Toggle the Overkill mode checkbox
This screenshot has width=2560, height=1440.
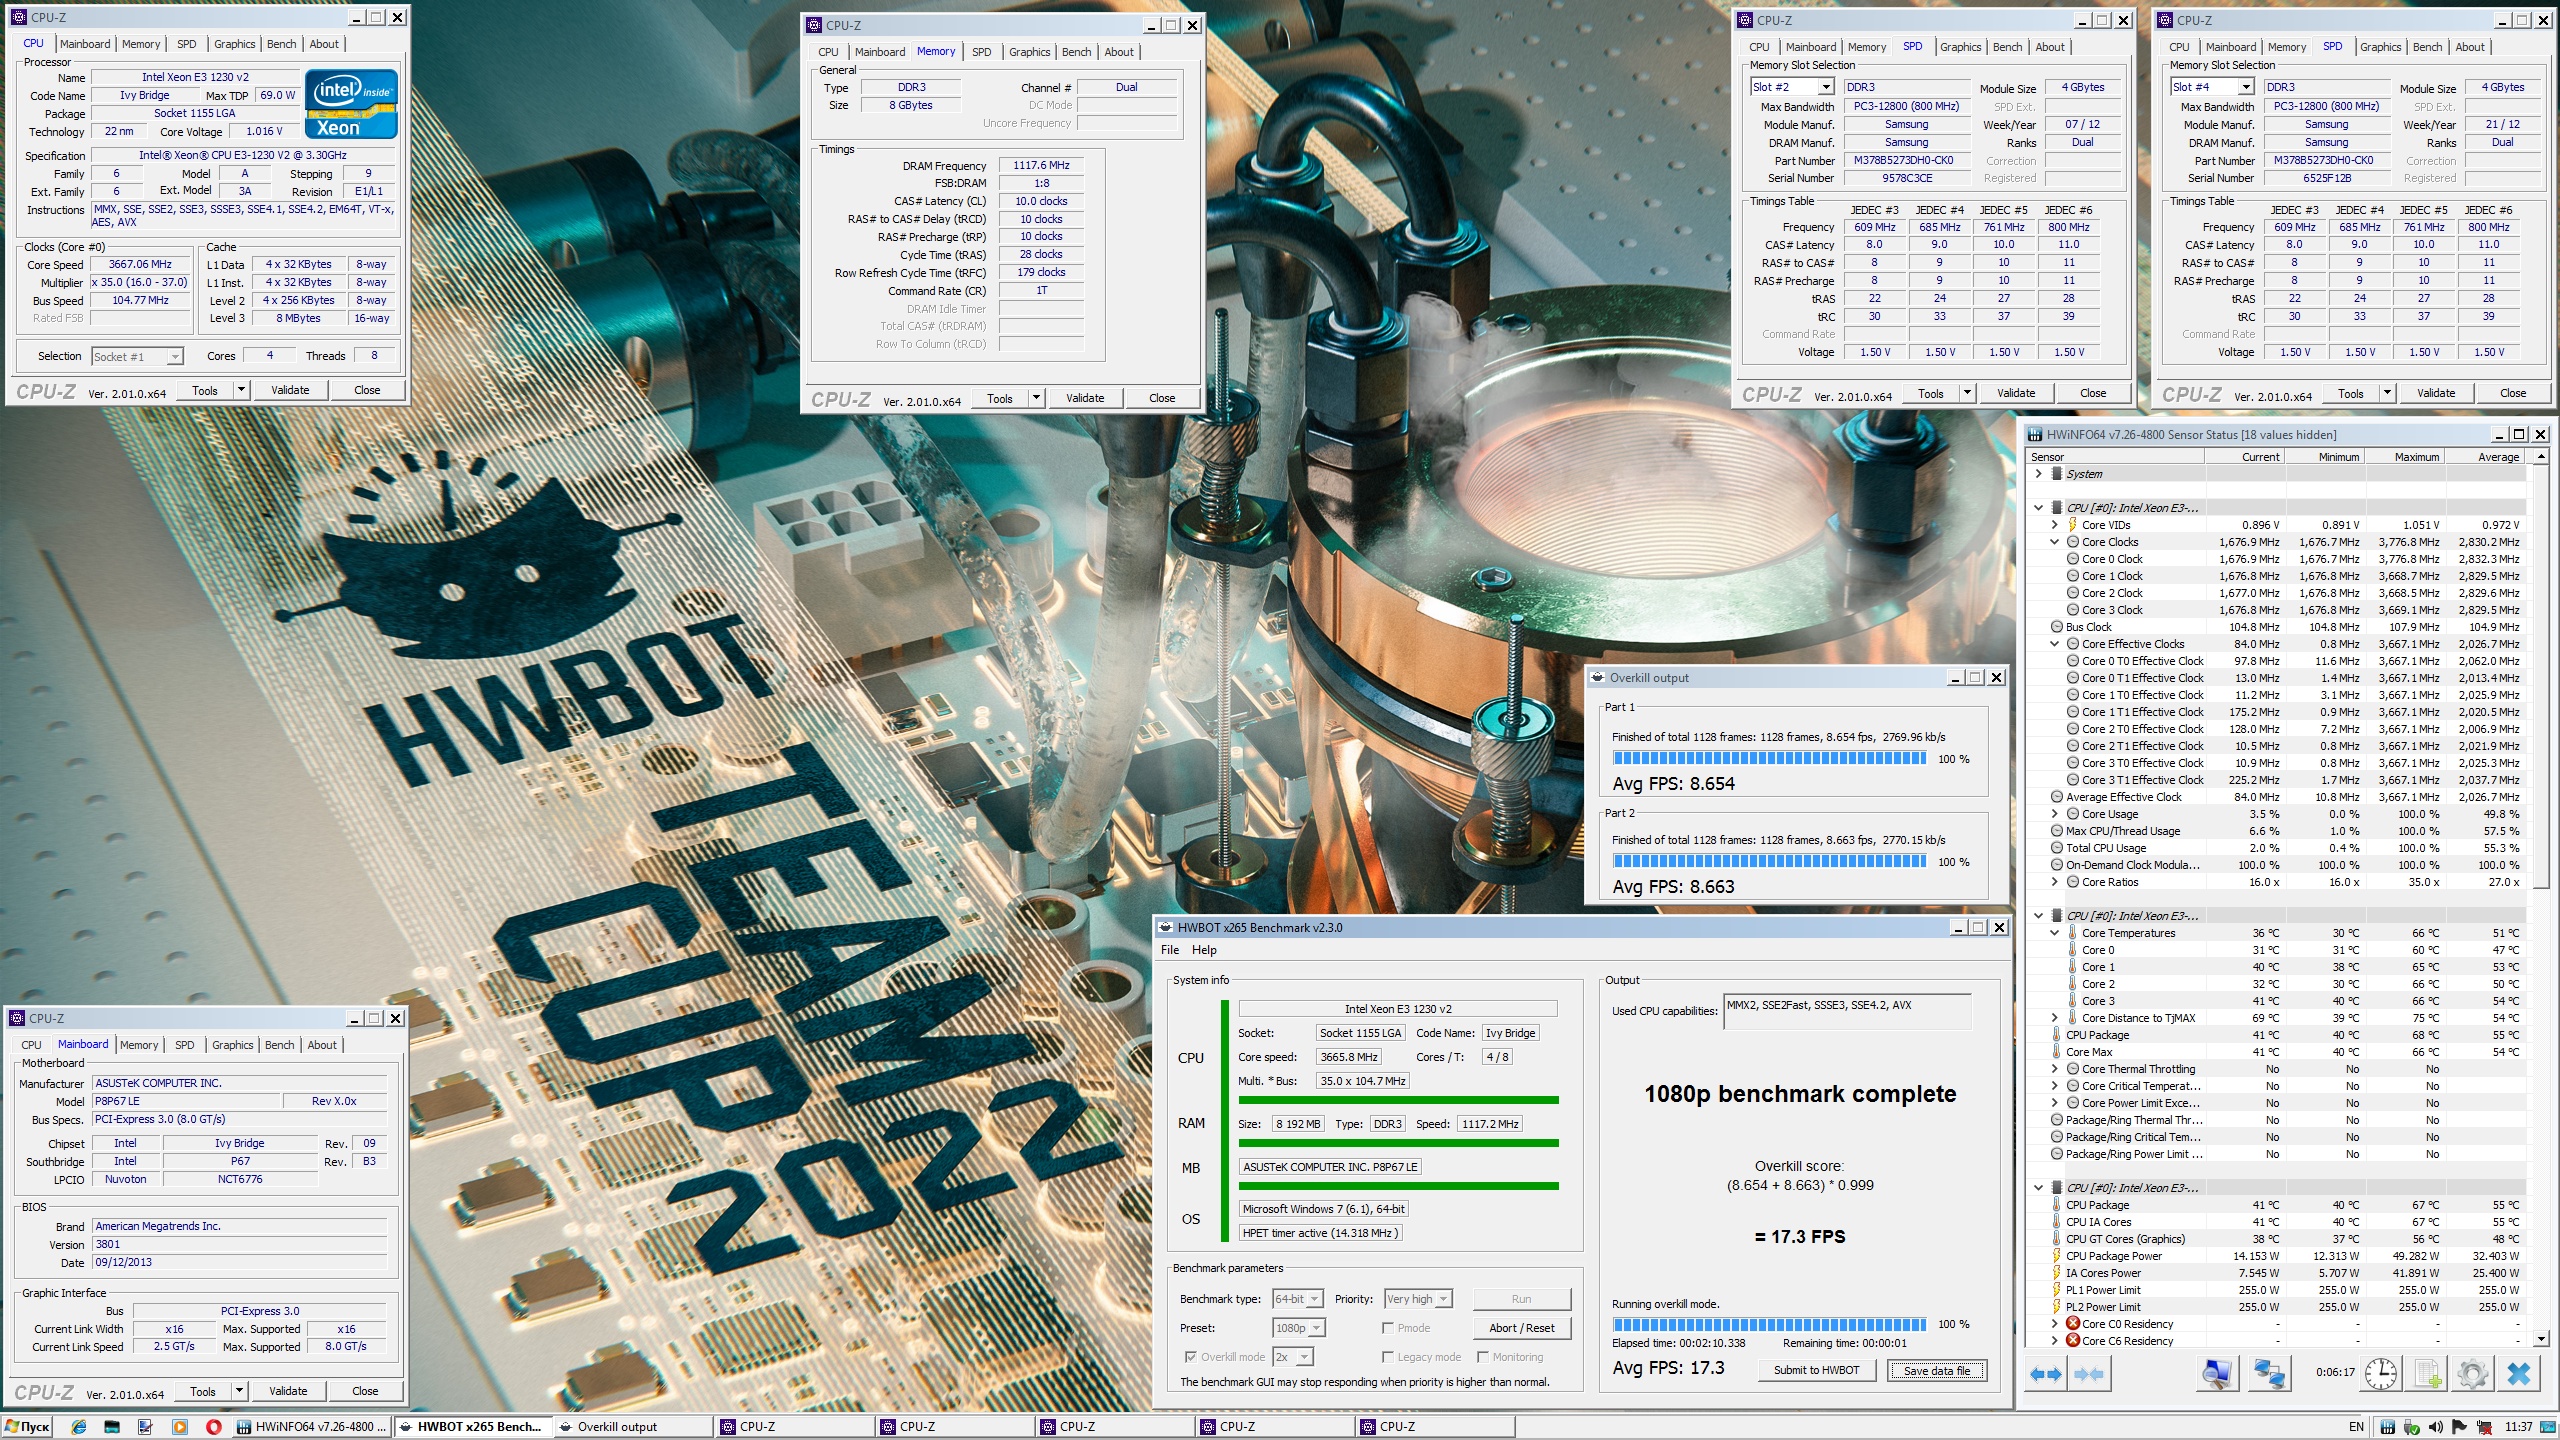pos(1191,1357)
